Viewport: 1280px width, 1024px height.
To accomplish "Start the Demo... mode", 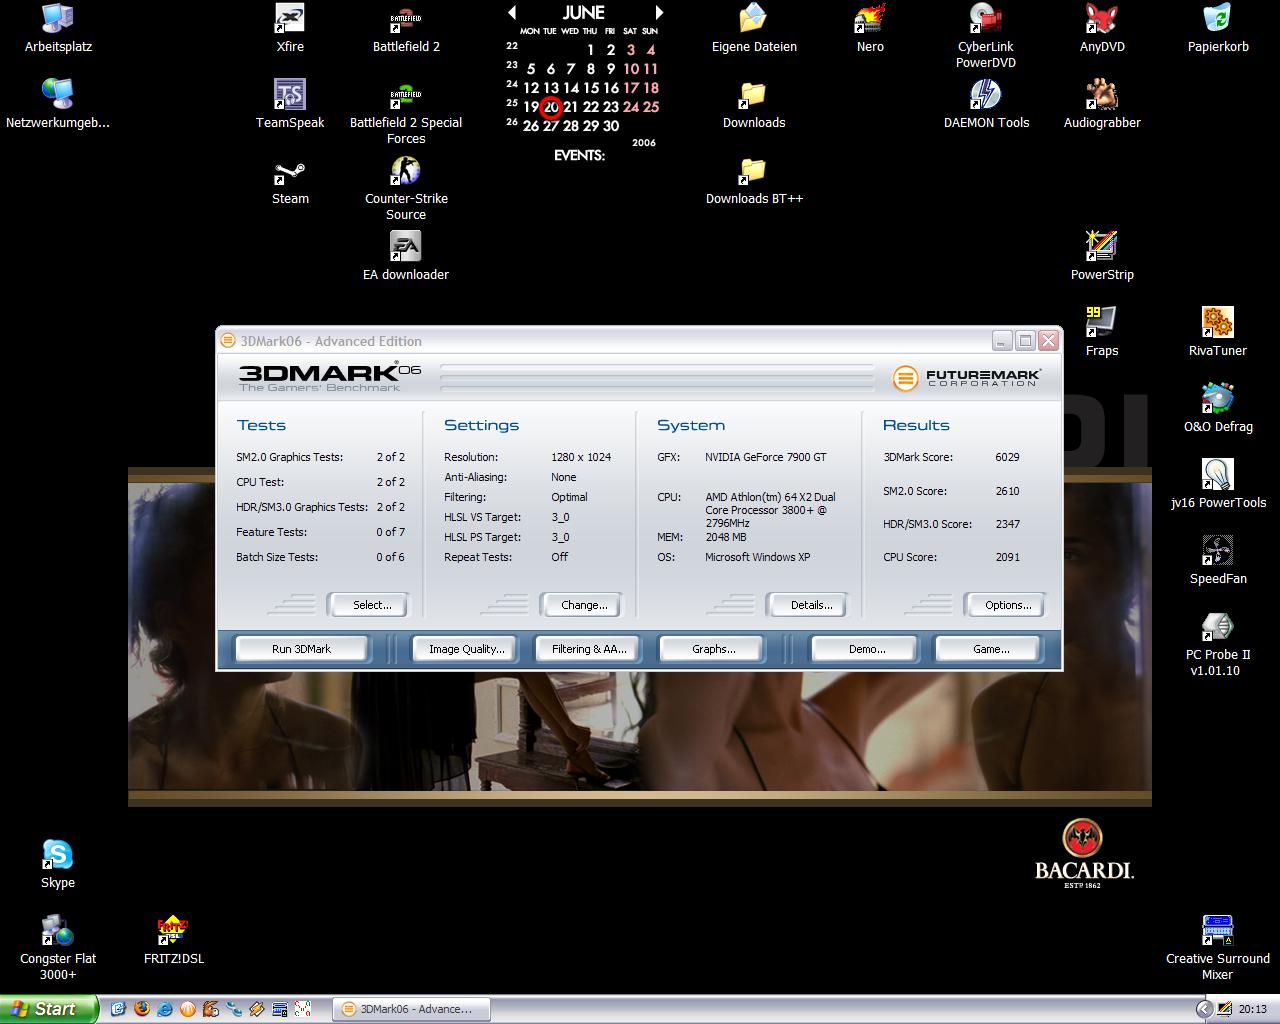I will [866, 649].
